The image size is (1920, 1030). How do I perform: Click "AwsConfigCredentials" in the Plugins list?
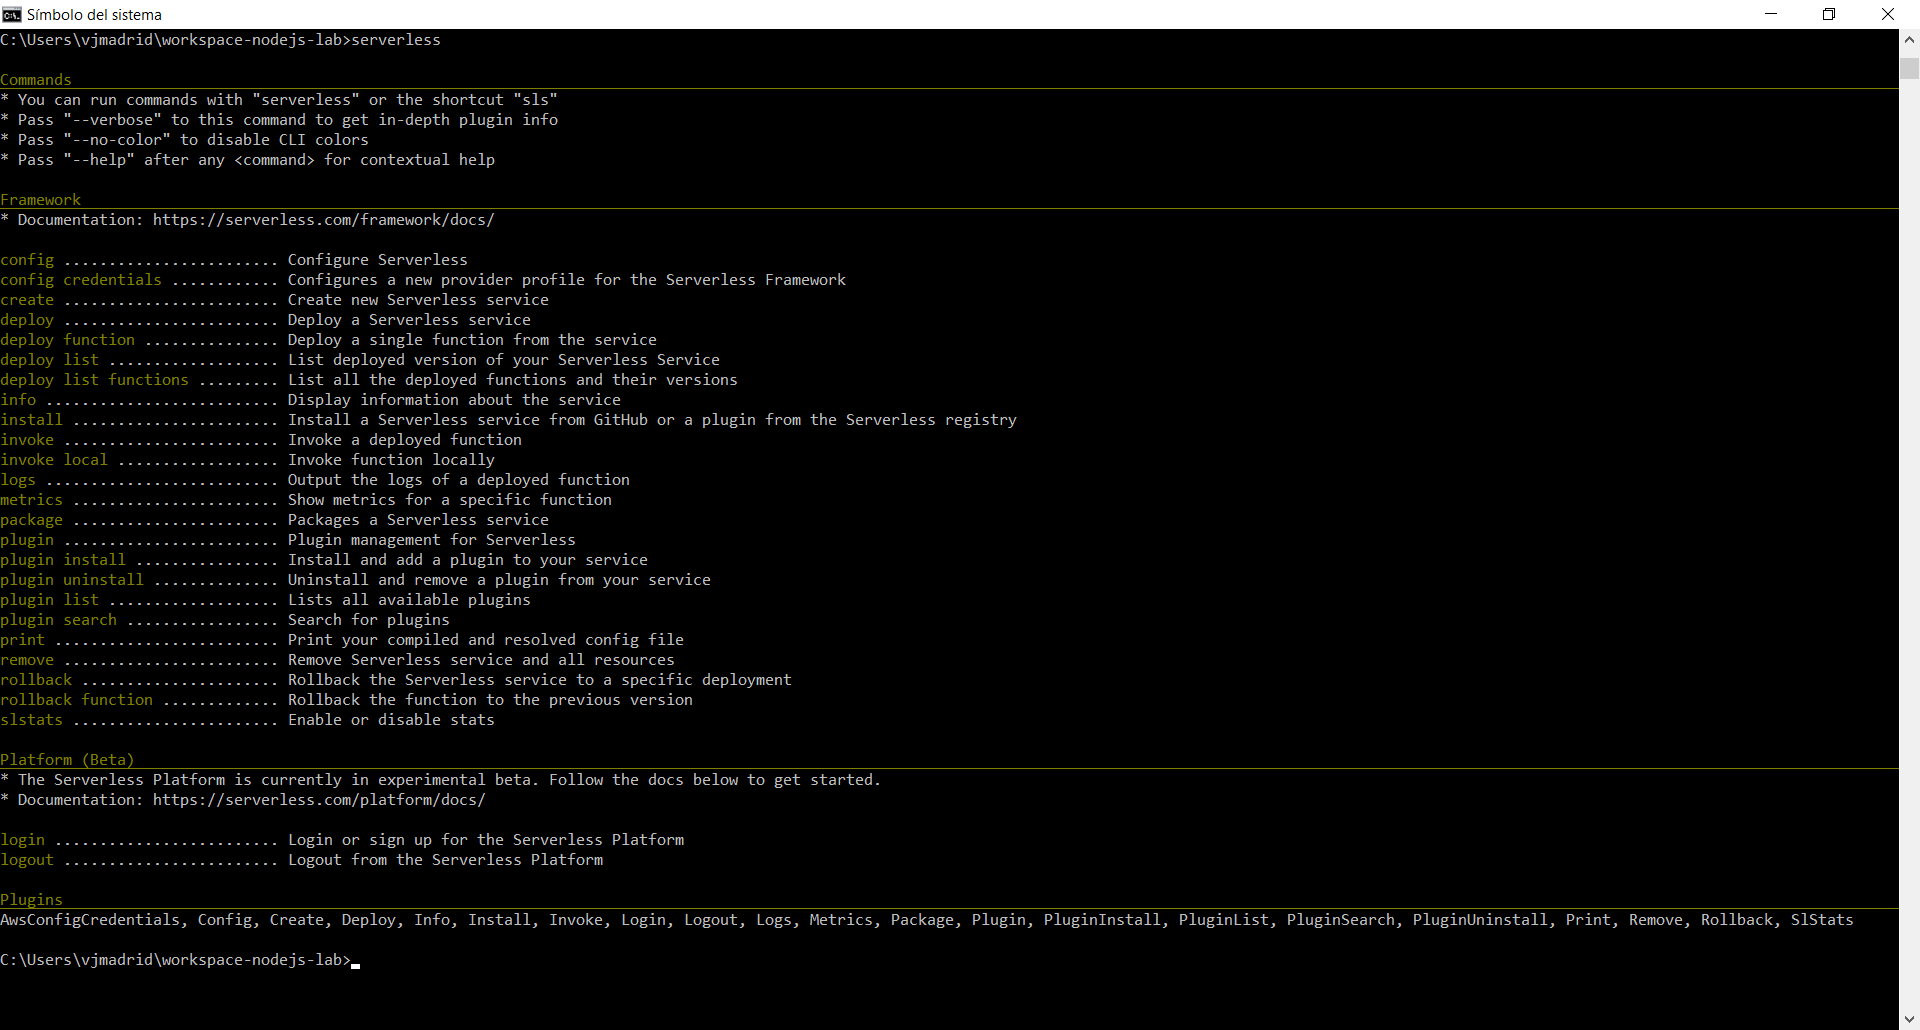click(x=90, y=920)
